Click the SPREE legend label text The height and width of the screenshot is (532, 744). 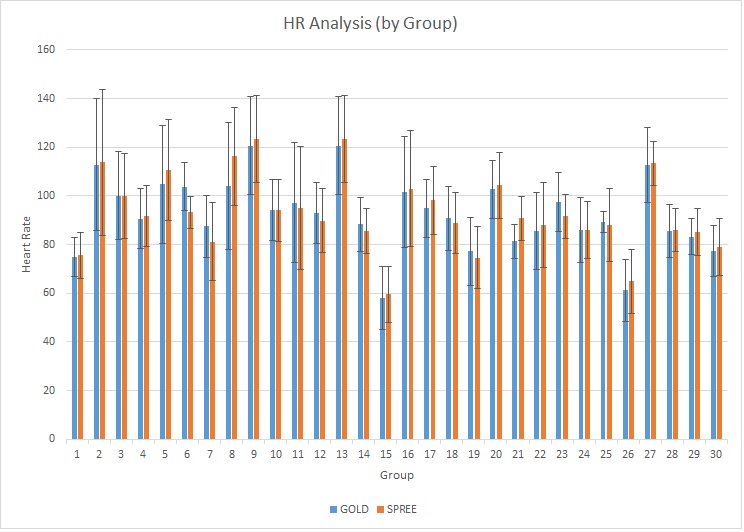401,509
